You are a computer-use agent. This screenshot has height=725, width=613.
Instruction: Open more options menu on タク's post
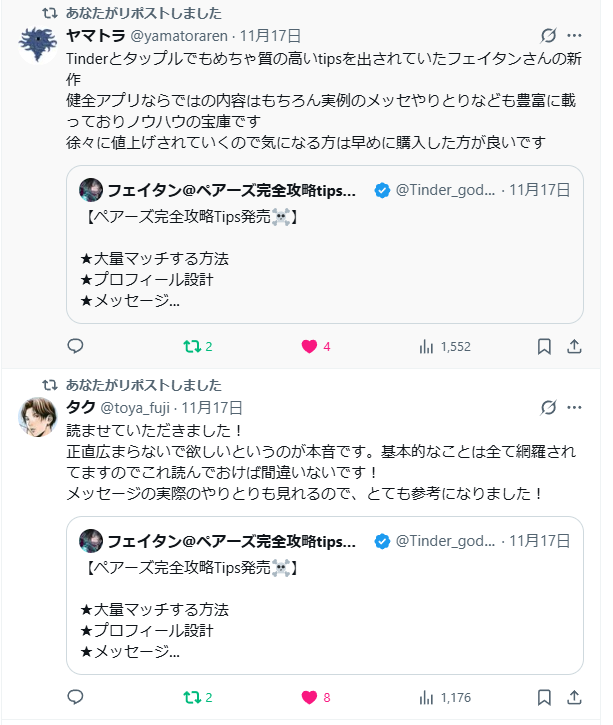point(574,407)
